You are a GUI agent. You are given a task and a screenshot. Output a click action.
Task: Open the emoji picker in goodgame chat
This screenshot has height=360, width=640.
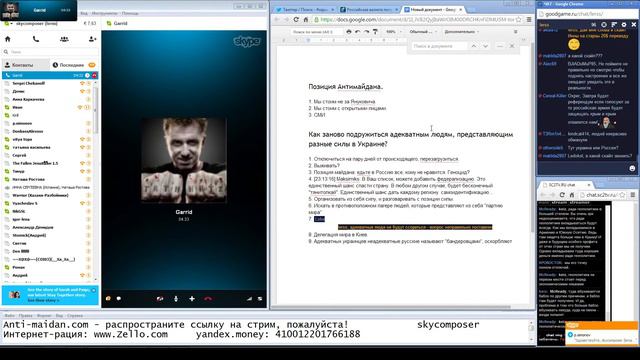(x=632, y=168)
